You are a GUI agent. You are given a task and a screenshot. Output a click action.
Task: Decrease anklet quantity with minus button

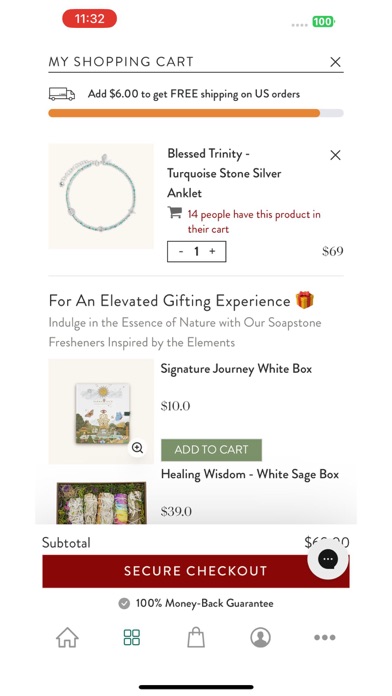coord(181,252)
